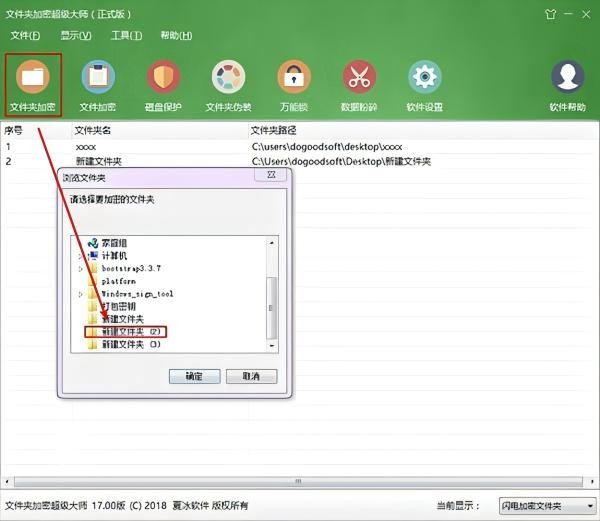The height and width of the screenshot is (521, 600).
Task: Open the 文件加密 file encryption tool
Action: coord(98,79)
